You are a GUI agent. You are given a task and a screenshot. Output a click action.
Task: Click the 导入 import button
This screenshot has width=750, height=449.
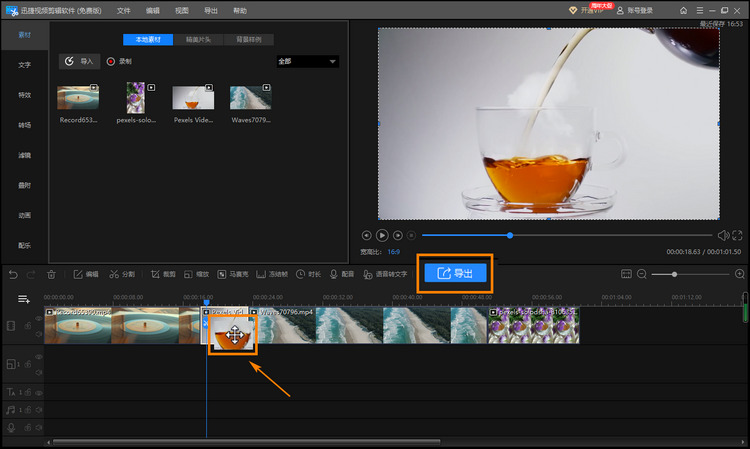[79, 61]
